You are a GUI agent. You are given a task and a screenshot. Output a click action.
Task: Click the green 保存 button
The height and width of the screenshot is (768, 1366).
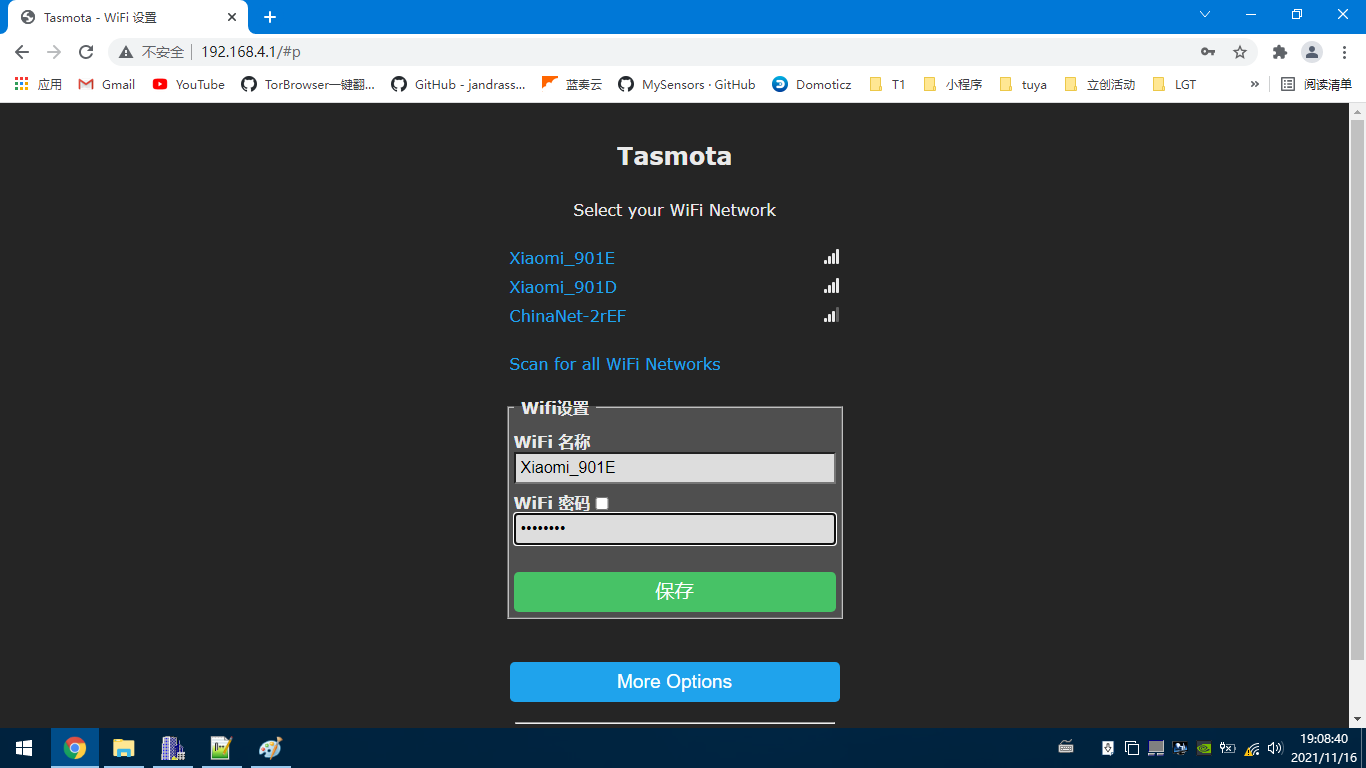[x=675, y=592]
